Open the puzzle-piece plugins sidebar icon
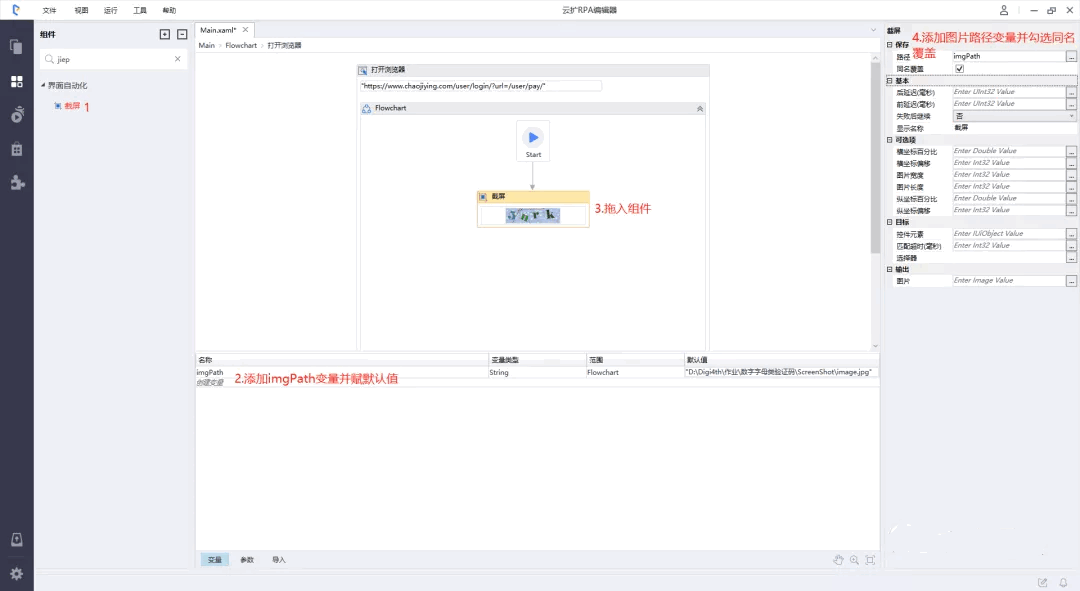This screenshot has width=1080, height=591. (x=16, y=182)
